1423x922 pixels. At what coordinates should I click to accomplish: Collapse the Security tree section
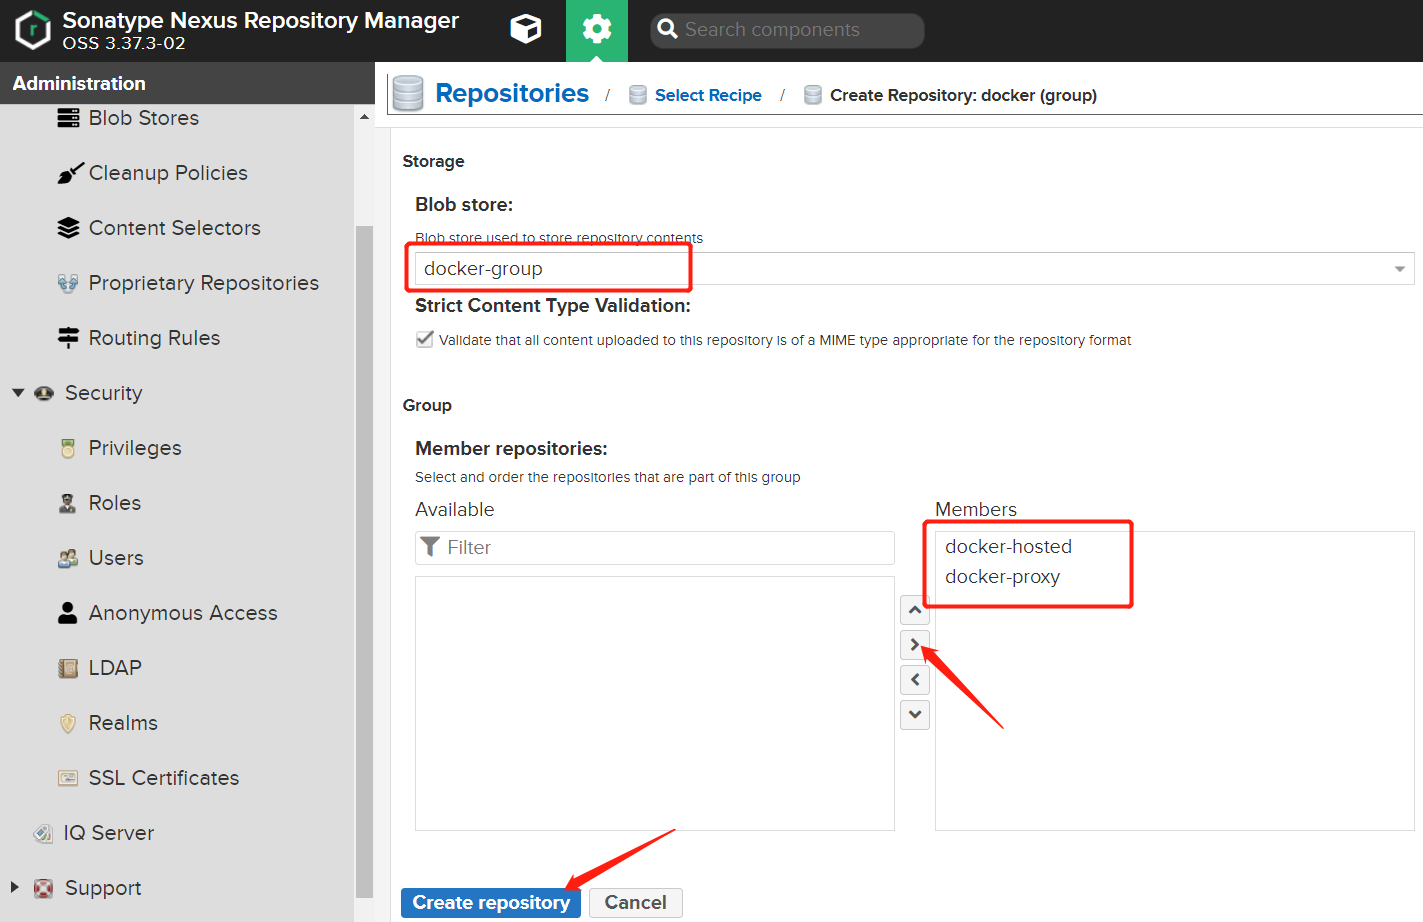[x=18, y=393]
